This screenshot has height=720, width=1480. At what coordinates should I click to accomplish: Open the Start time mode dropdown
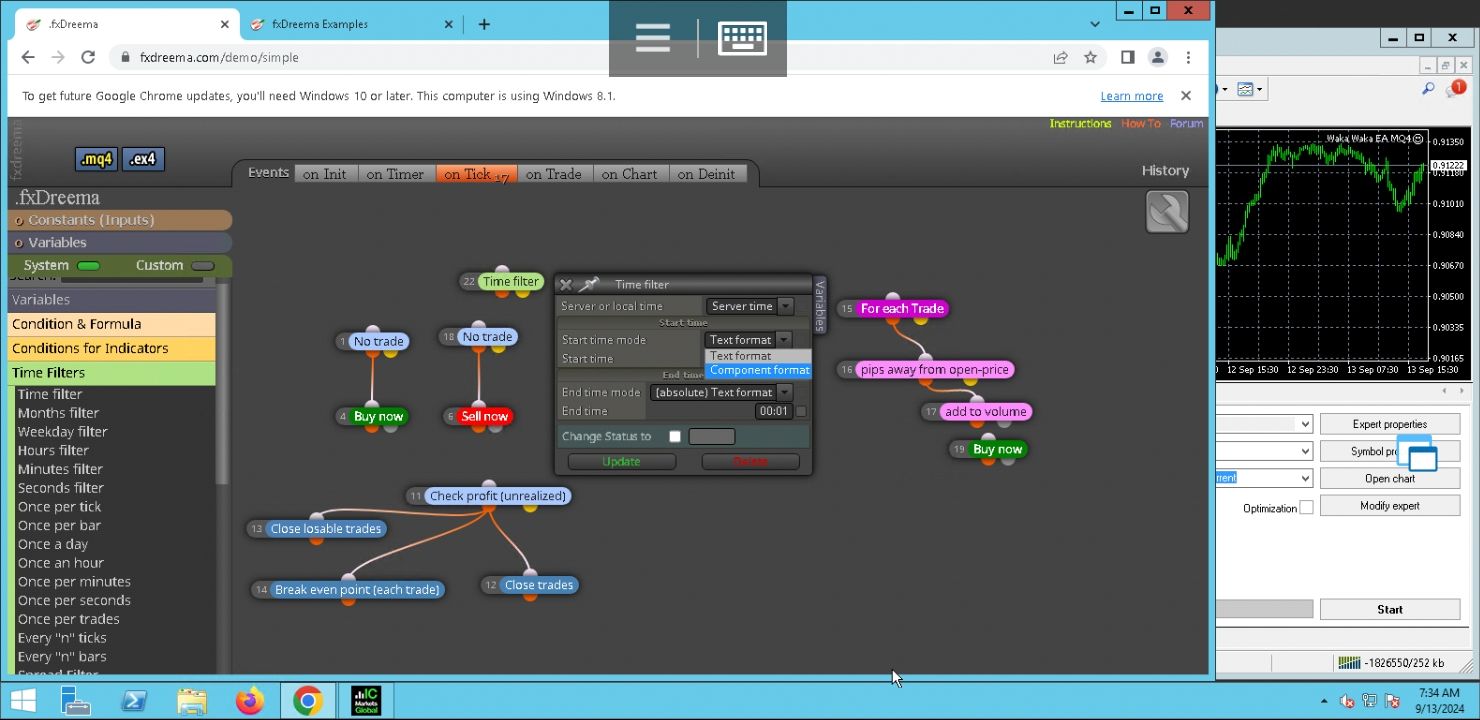click(x=748, y=340)
